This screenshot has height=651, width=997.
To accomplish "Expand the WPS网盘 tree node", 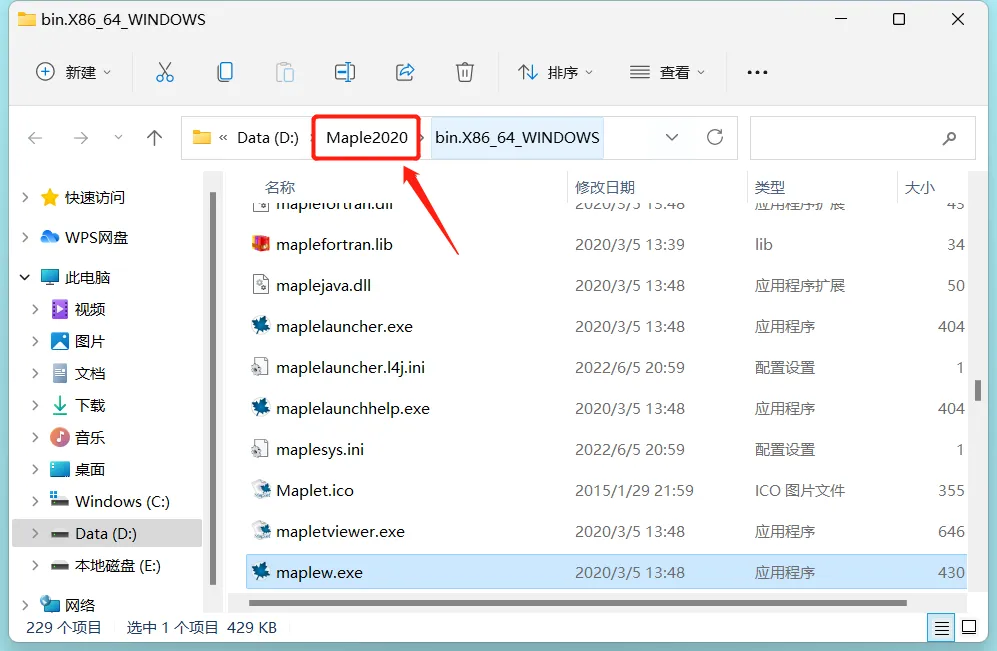I will [x=25, y=237].
